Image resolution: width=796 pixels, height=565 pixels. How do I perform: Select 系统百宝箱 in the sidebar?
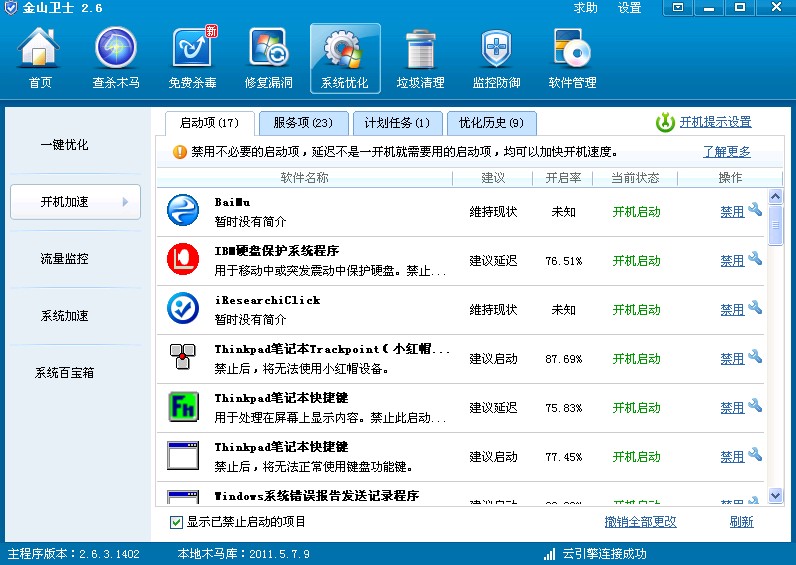pos(64,373)
